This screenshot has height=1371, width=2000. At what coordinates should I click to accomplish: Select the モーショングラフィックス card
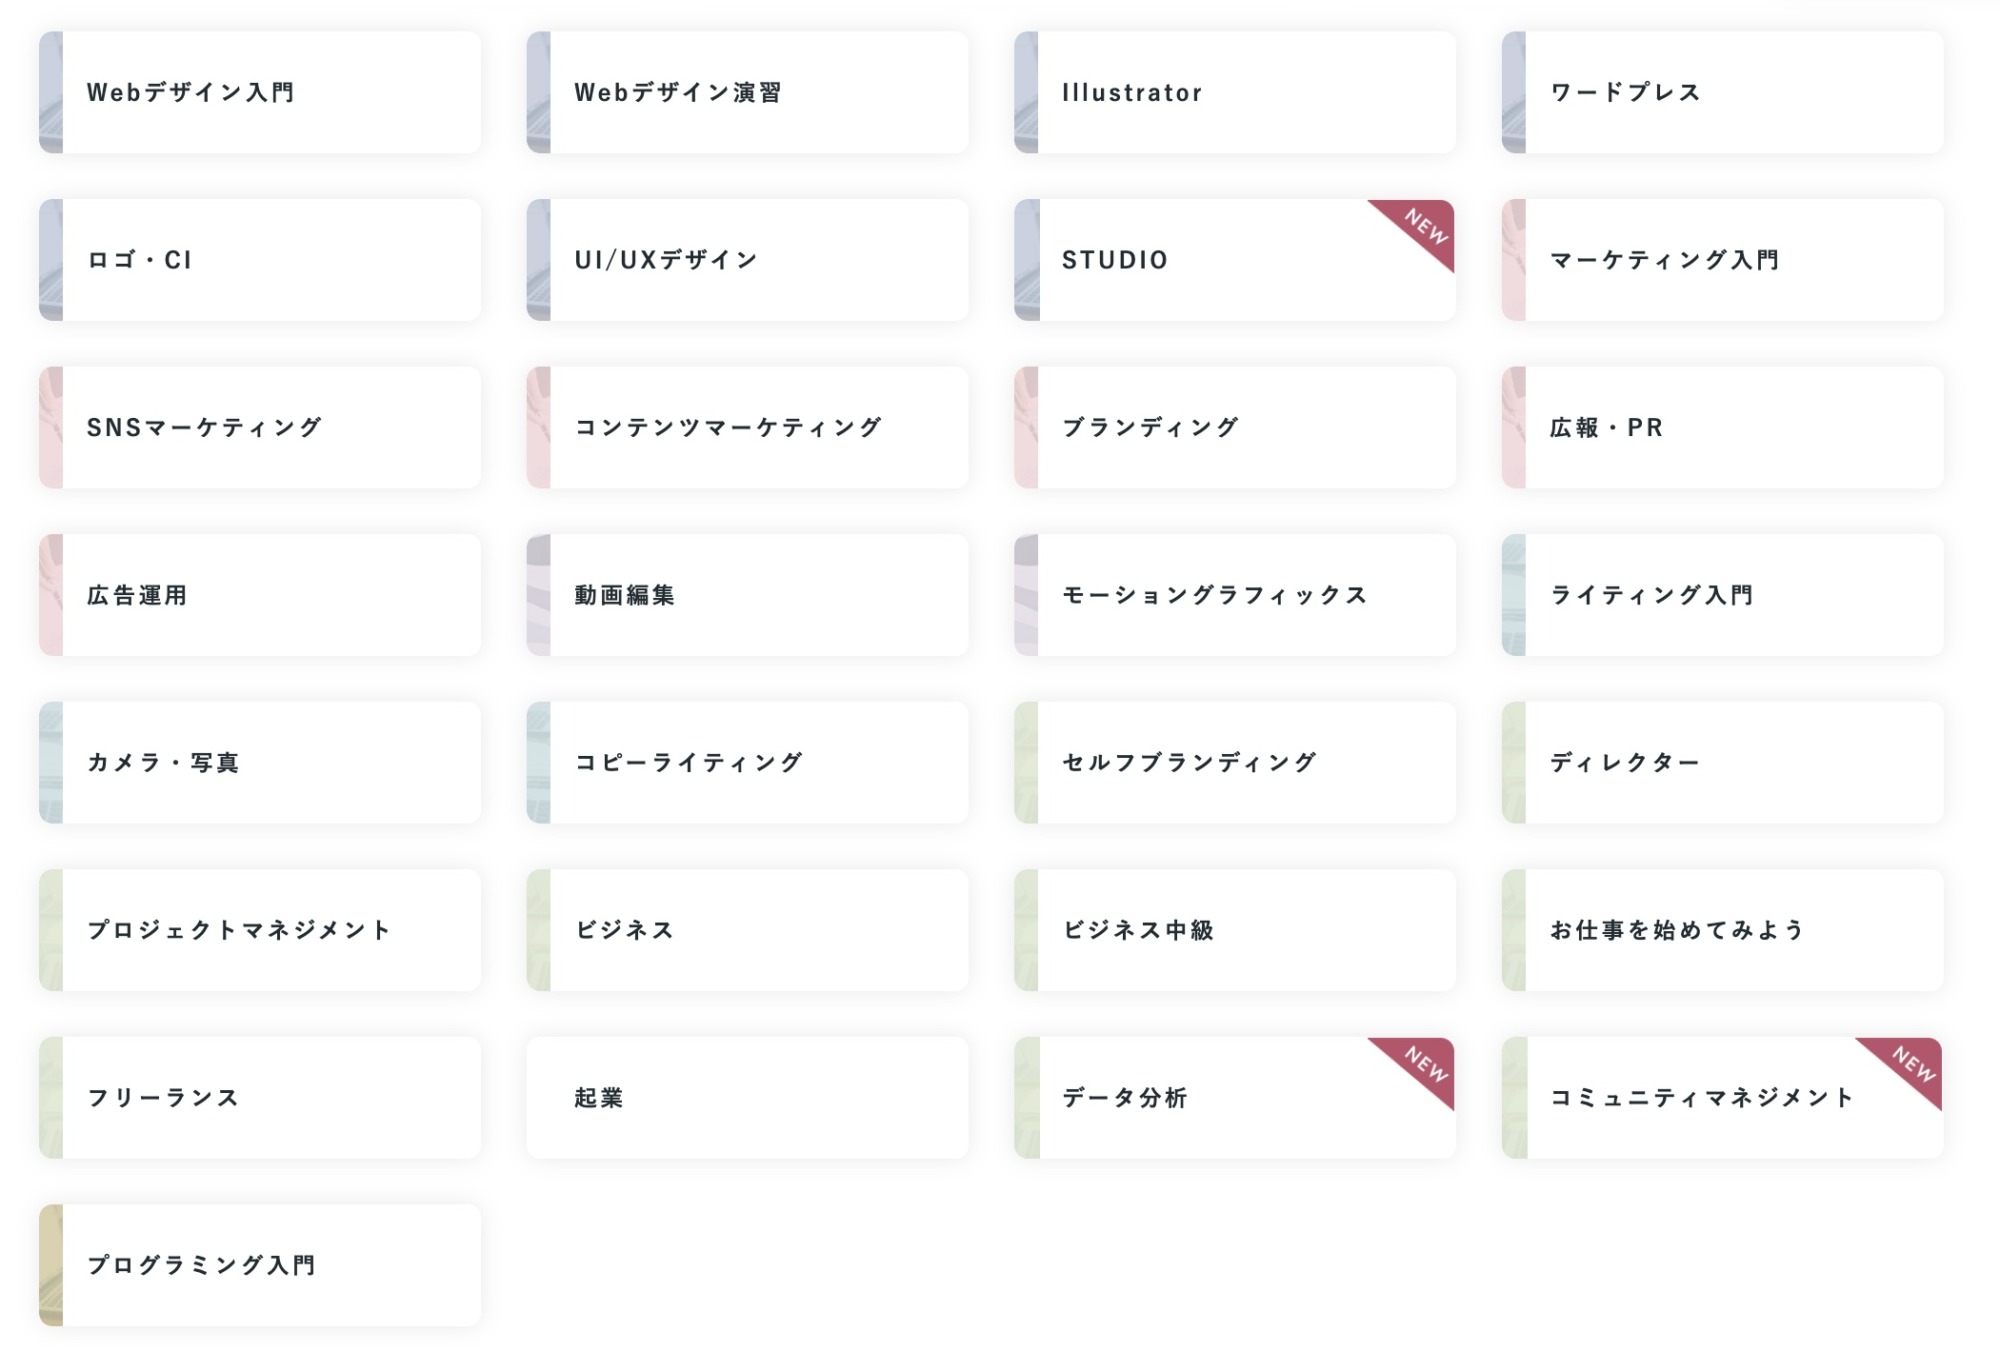1235,595
